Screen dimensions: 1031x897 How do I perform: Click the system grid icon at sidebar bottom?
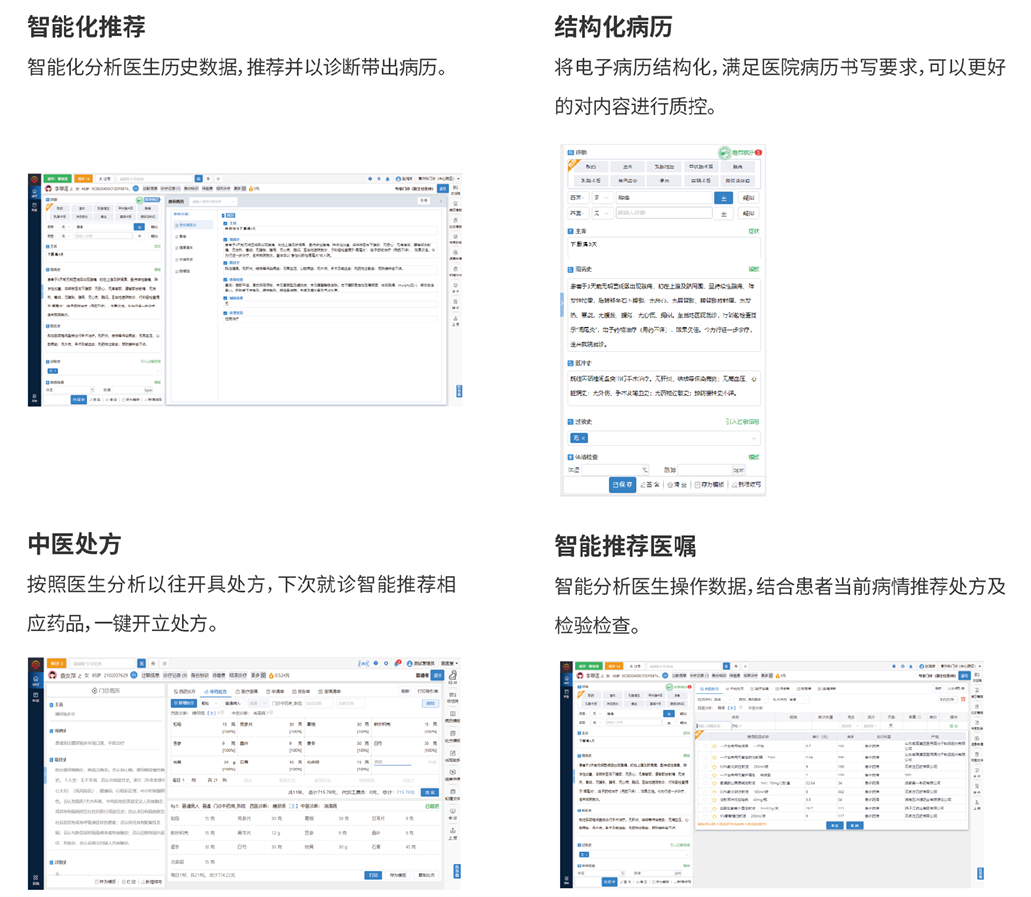[34, 879]
